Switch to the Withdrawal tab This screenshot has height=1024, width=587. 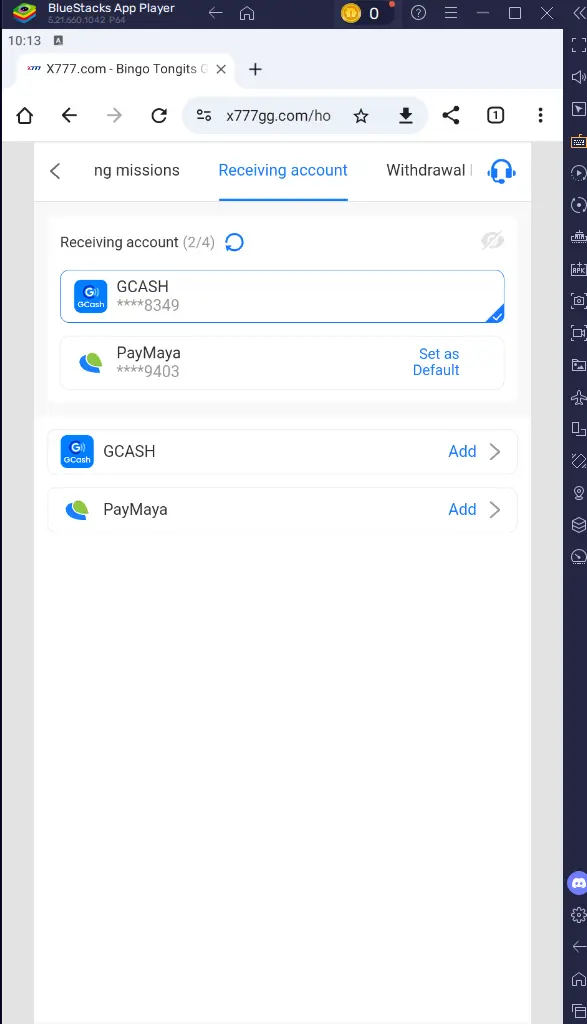426,170
